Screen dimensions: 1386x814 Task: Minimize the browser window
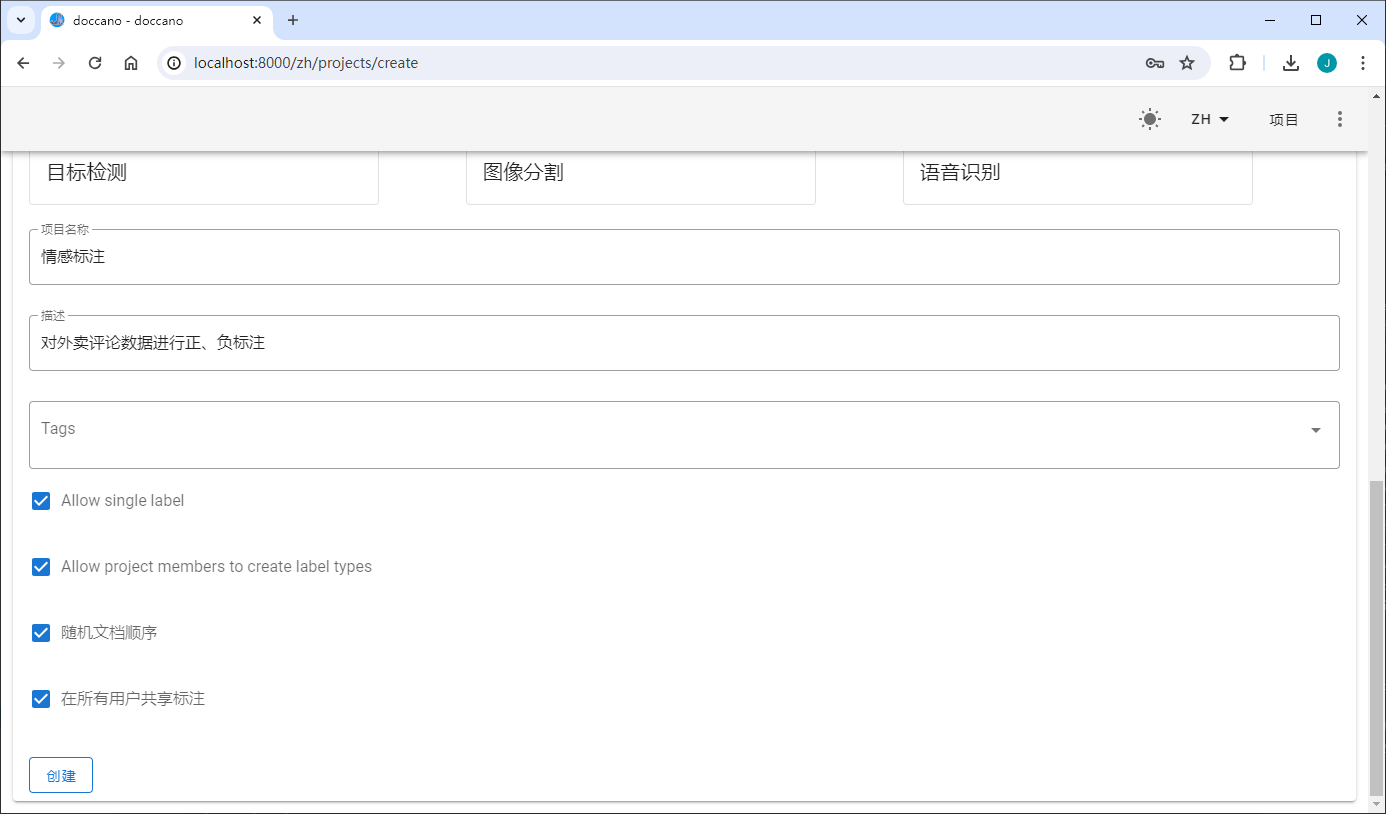pos(1270,20)
